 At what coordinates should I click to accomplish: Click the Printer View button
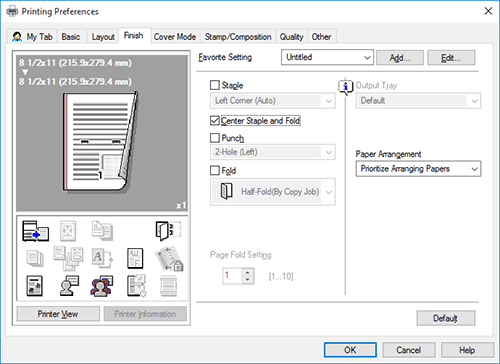(58, 314)
